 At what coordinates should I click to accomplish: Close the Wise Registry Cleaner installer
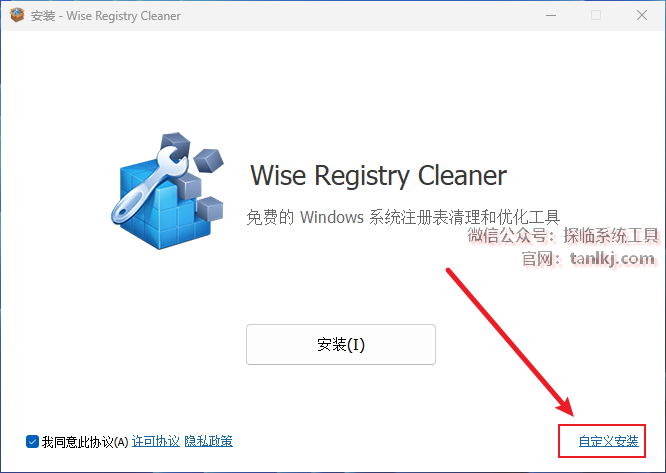pyautogui.click(x=642, y=15)
